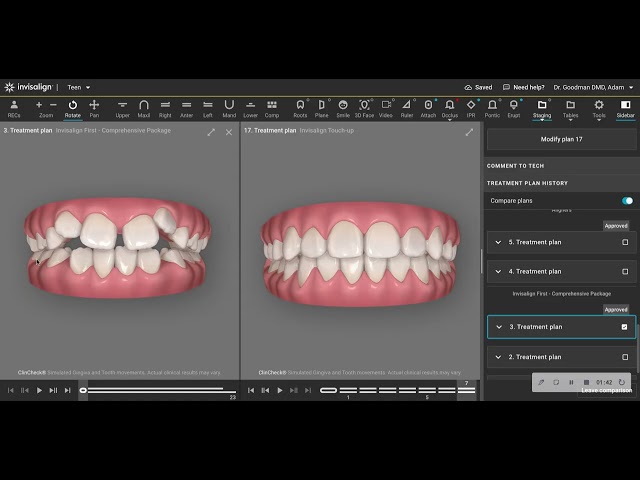Play the plan 3 animation

(39, 390)
